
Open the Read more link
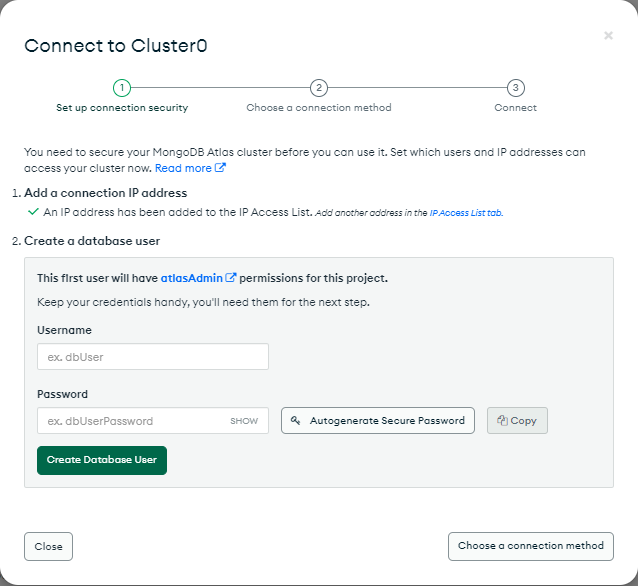pos(183,168)
